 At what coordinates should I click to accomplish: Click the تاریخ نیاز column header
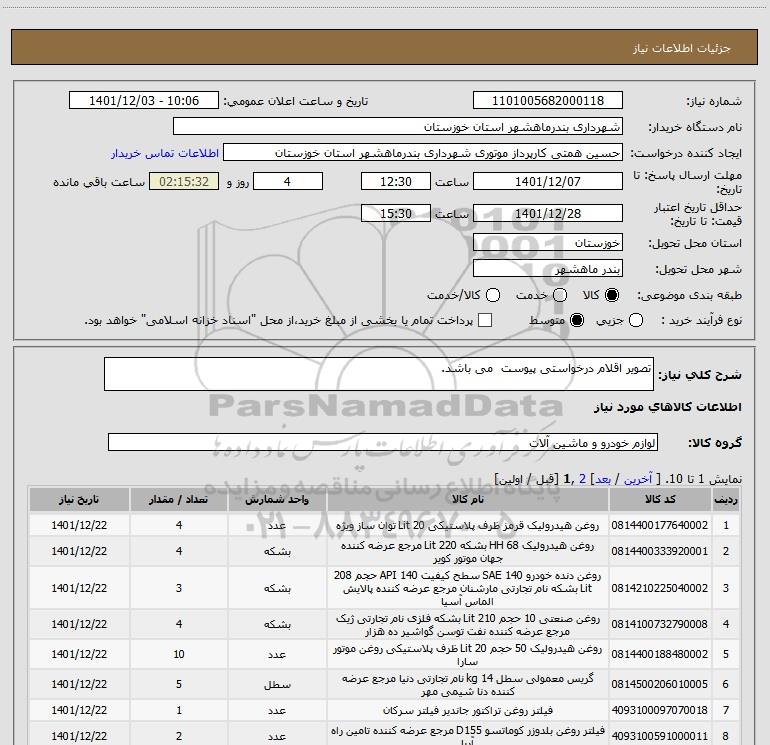click(79, 499)
